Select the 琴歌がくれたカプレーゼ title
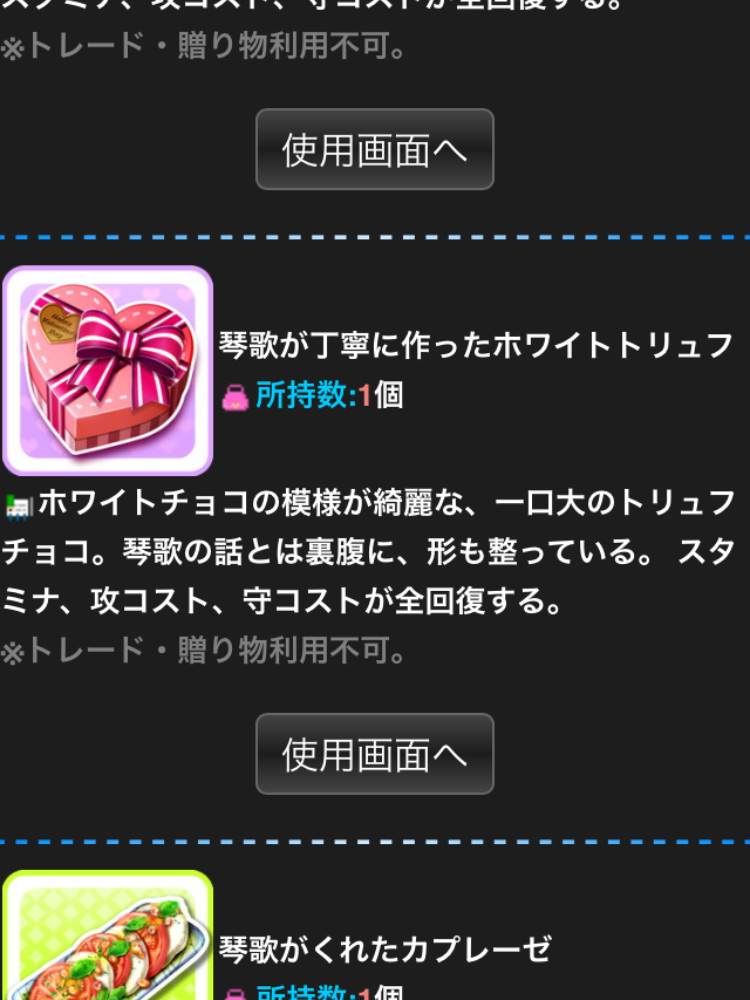Viewport: 750px width, 1000px height. pos(385,950)
